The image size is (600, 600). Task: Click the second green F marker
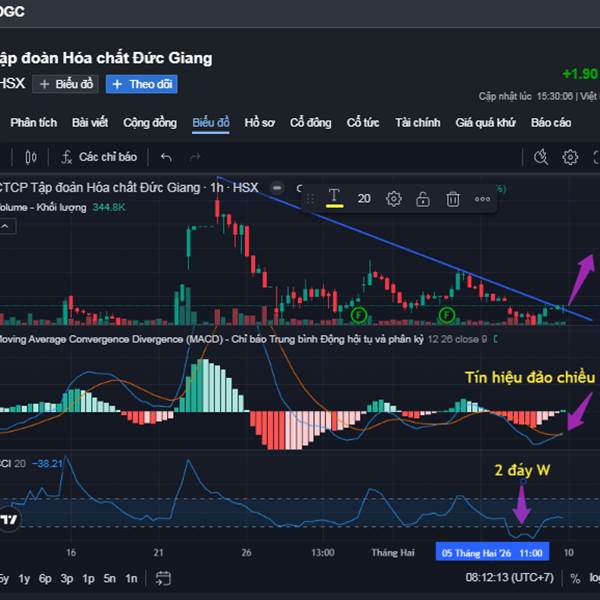tap(447, 315)
